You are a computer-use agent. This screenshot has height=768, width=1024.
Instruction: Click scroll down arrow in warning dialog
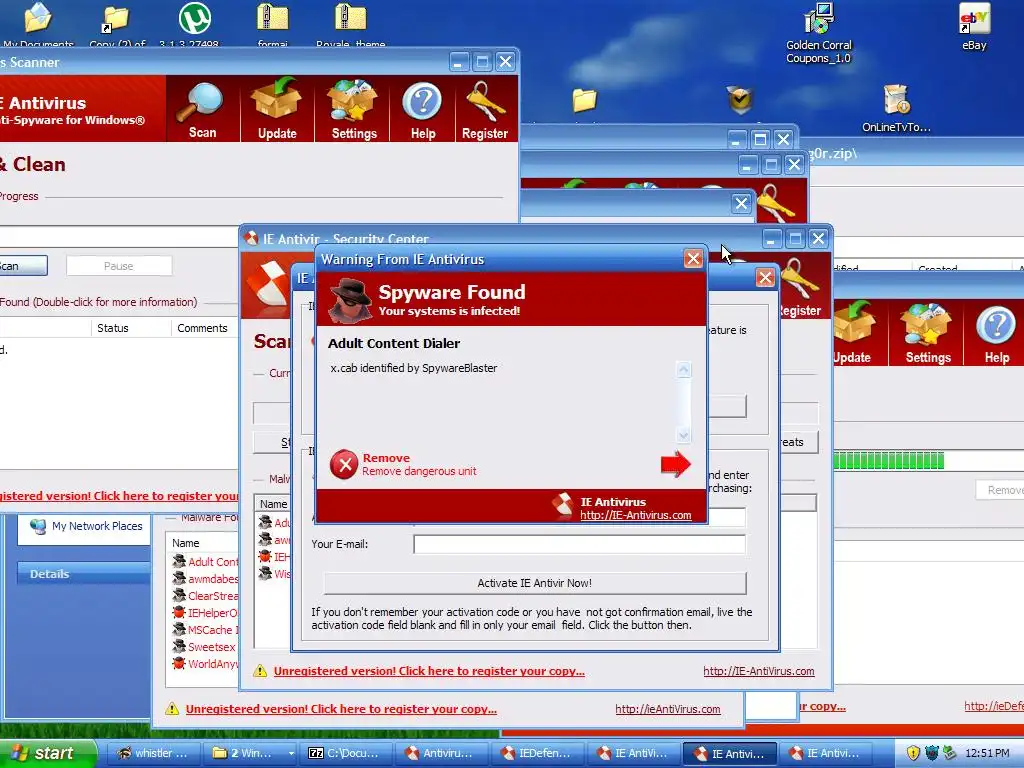683,435
